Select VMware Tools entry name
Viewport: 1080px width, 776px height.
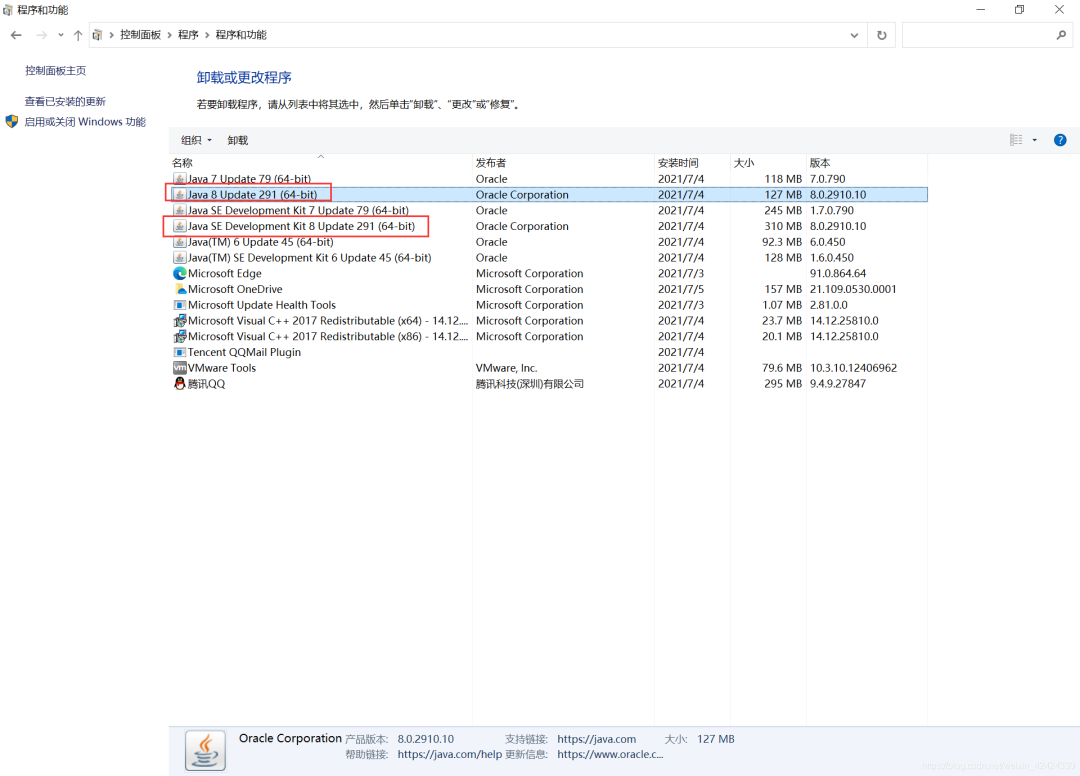coord(222,368)
